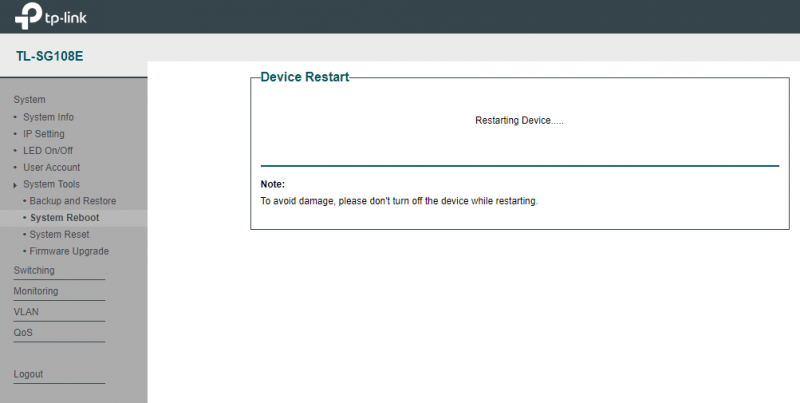Open the System menu section
Image resolution: width=800 pixels, height=403 pixels.
coord(29,100)
